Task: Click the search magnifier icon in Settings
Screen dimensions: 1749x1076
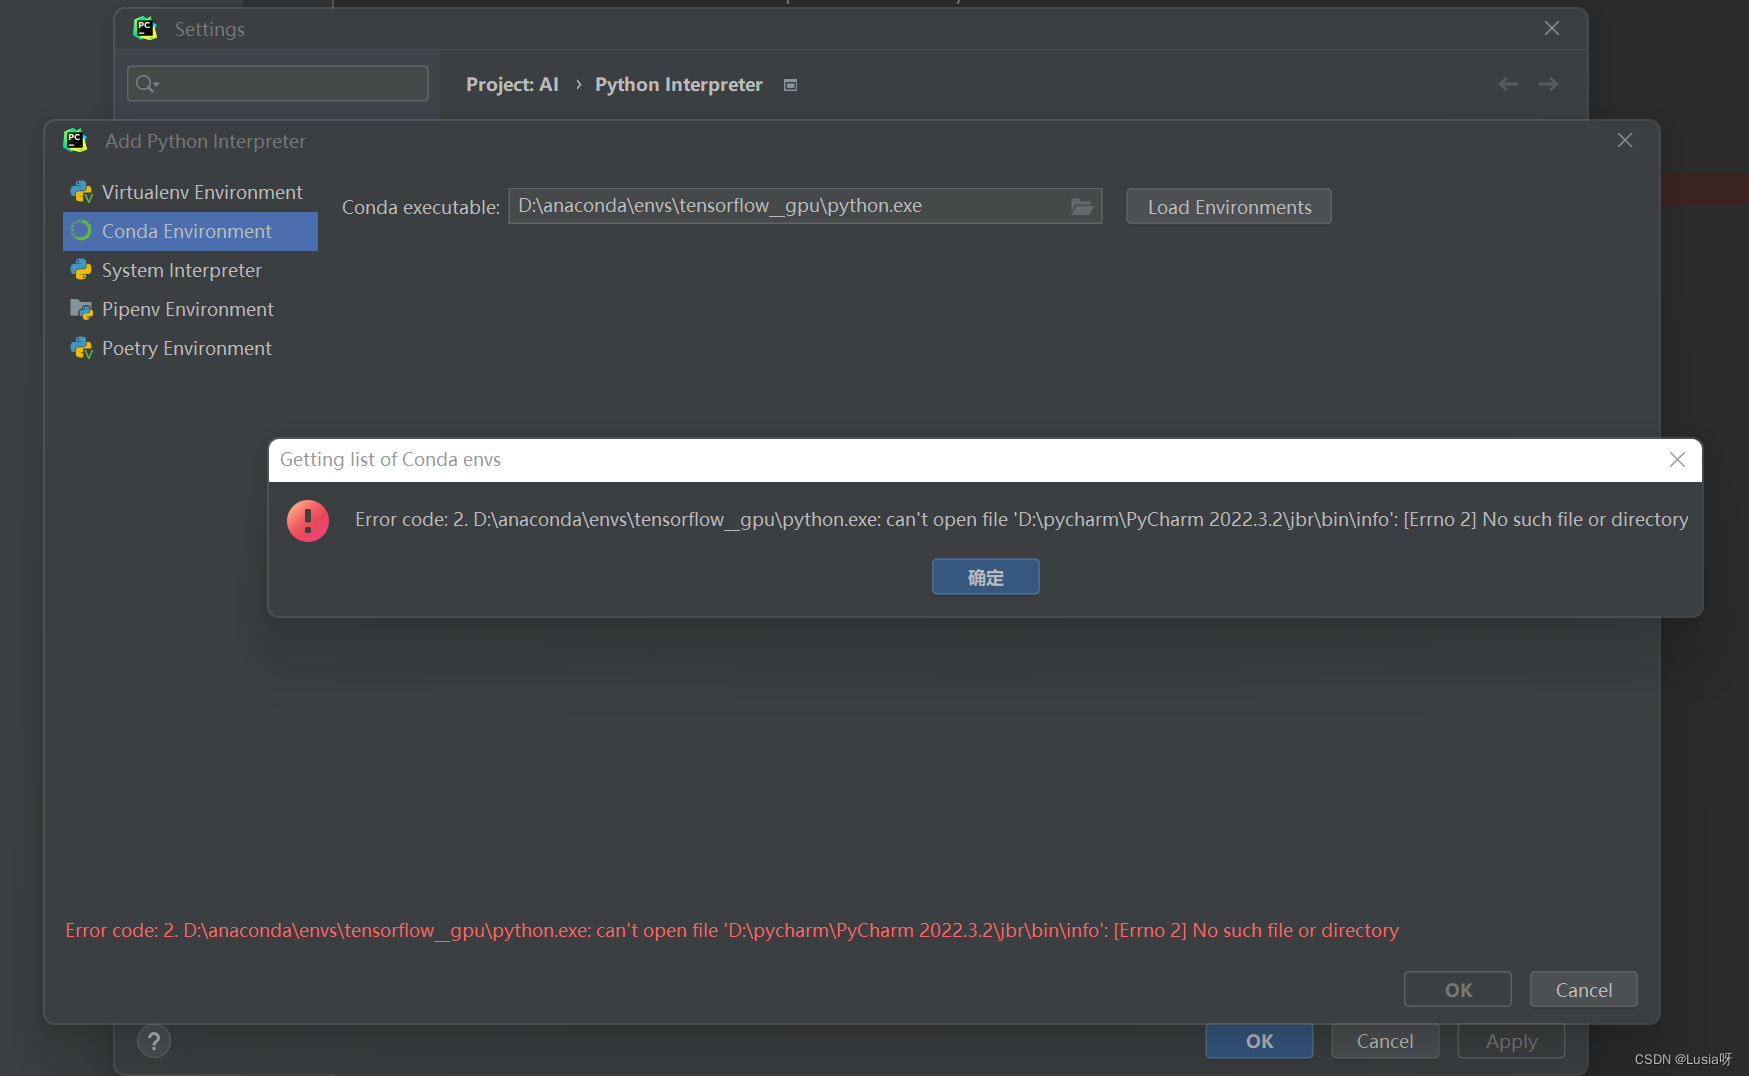Action: pos(147,84)
